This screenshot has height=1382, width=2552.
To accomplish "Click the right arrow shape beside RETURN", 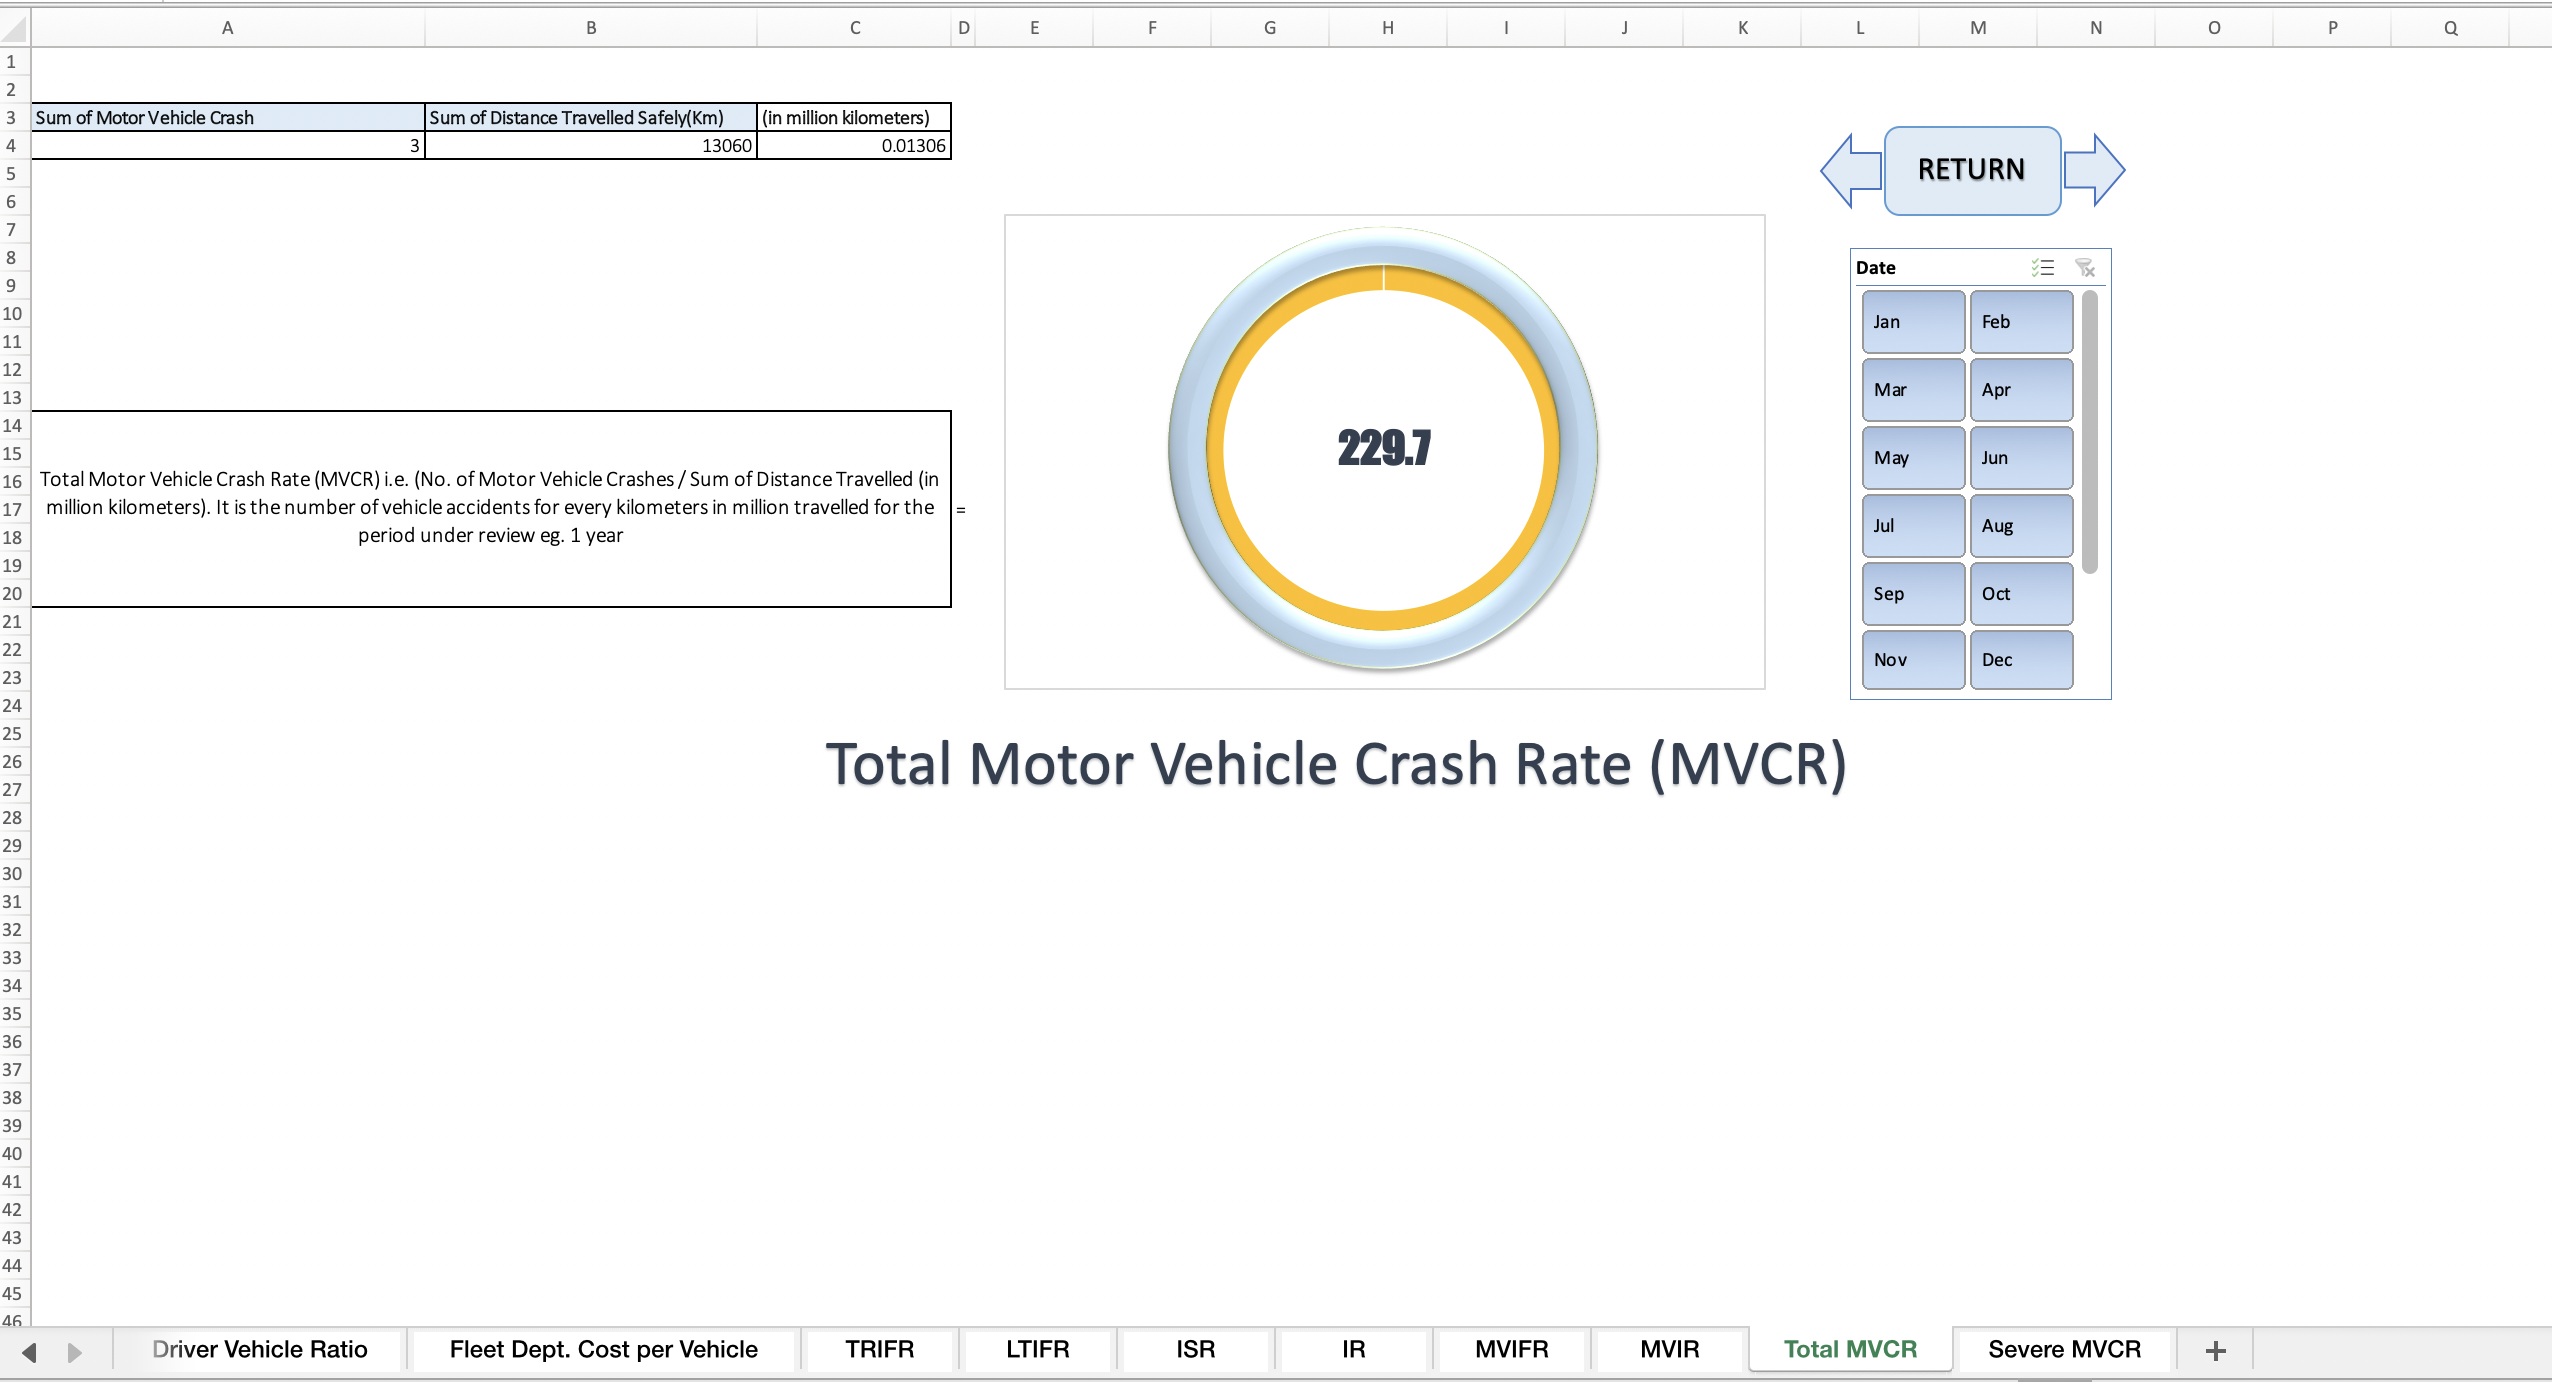I will [x=2094, y=171].
